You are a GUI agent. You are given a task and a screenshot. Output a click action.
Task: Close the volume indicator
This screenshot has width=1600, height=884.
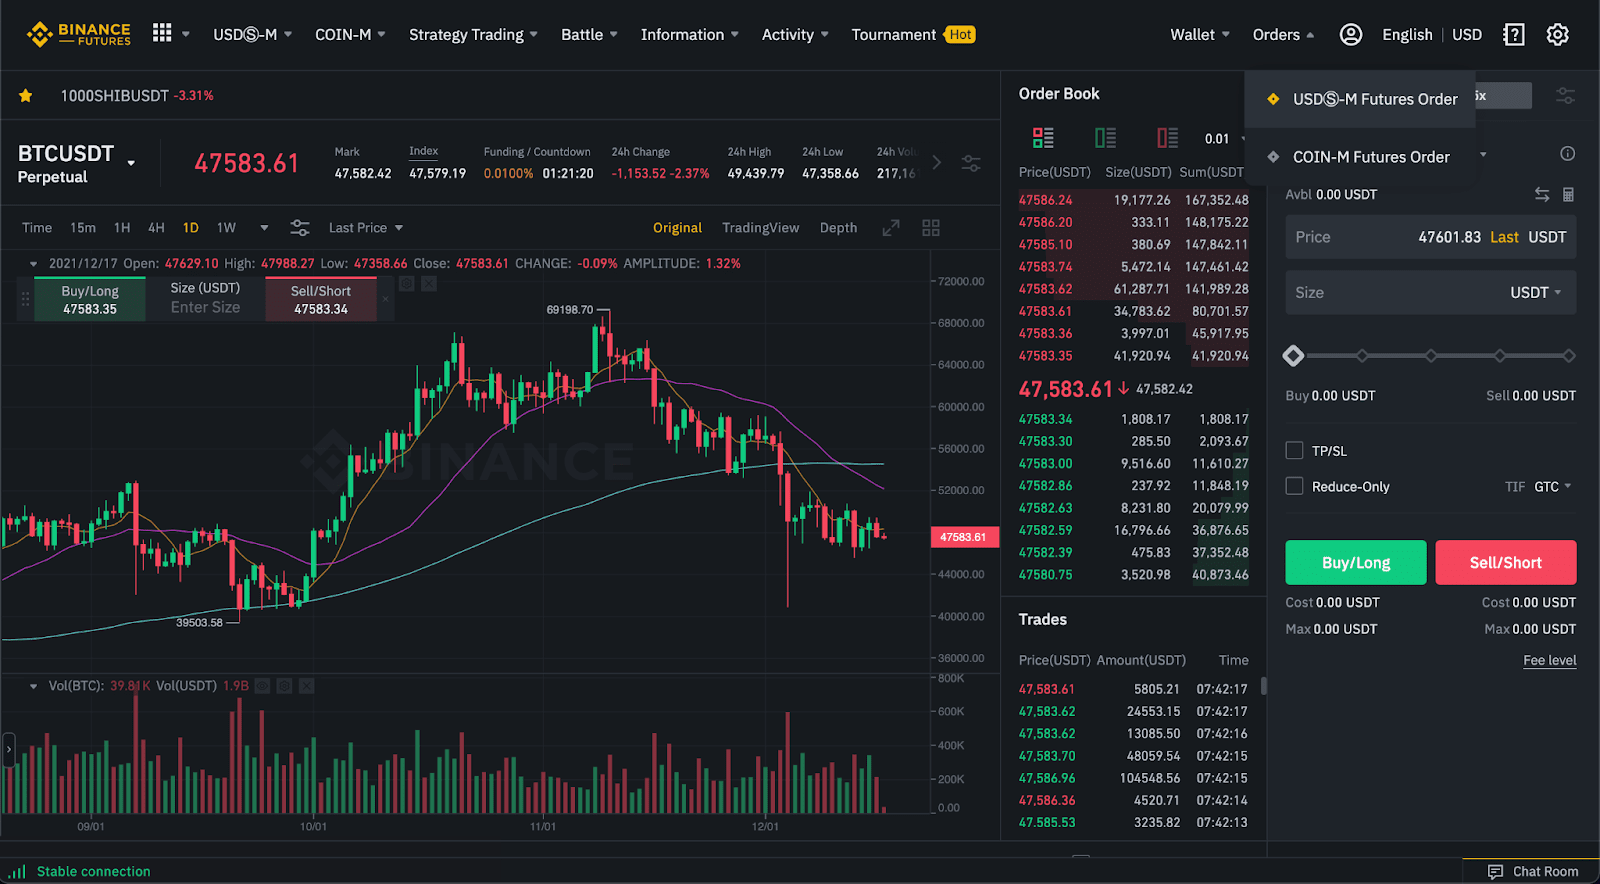click(x=306, y=686)
